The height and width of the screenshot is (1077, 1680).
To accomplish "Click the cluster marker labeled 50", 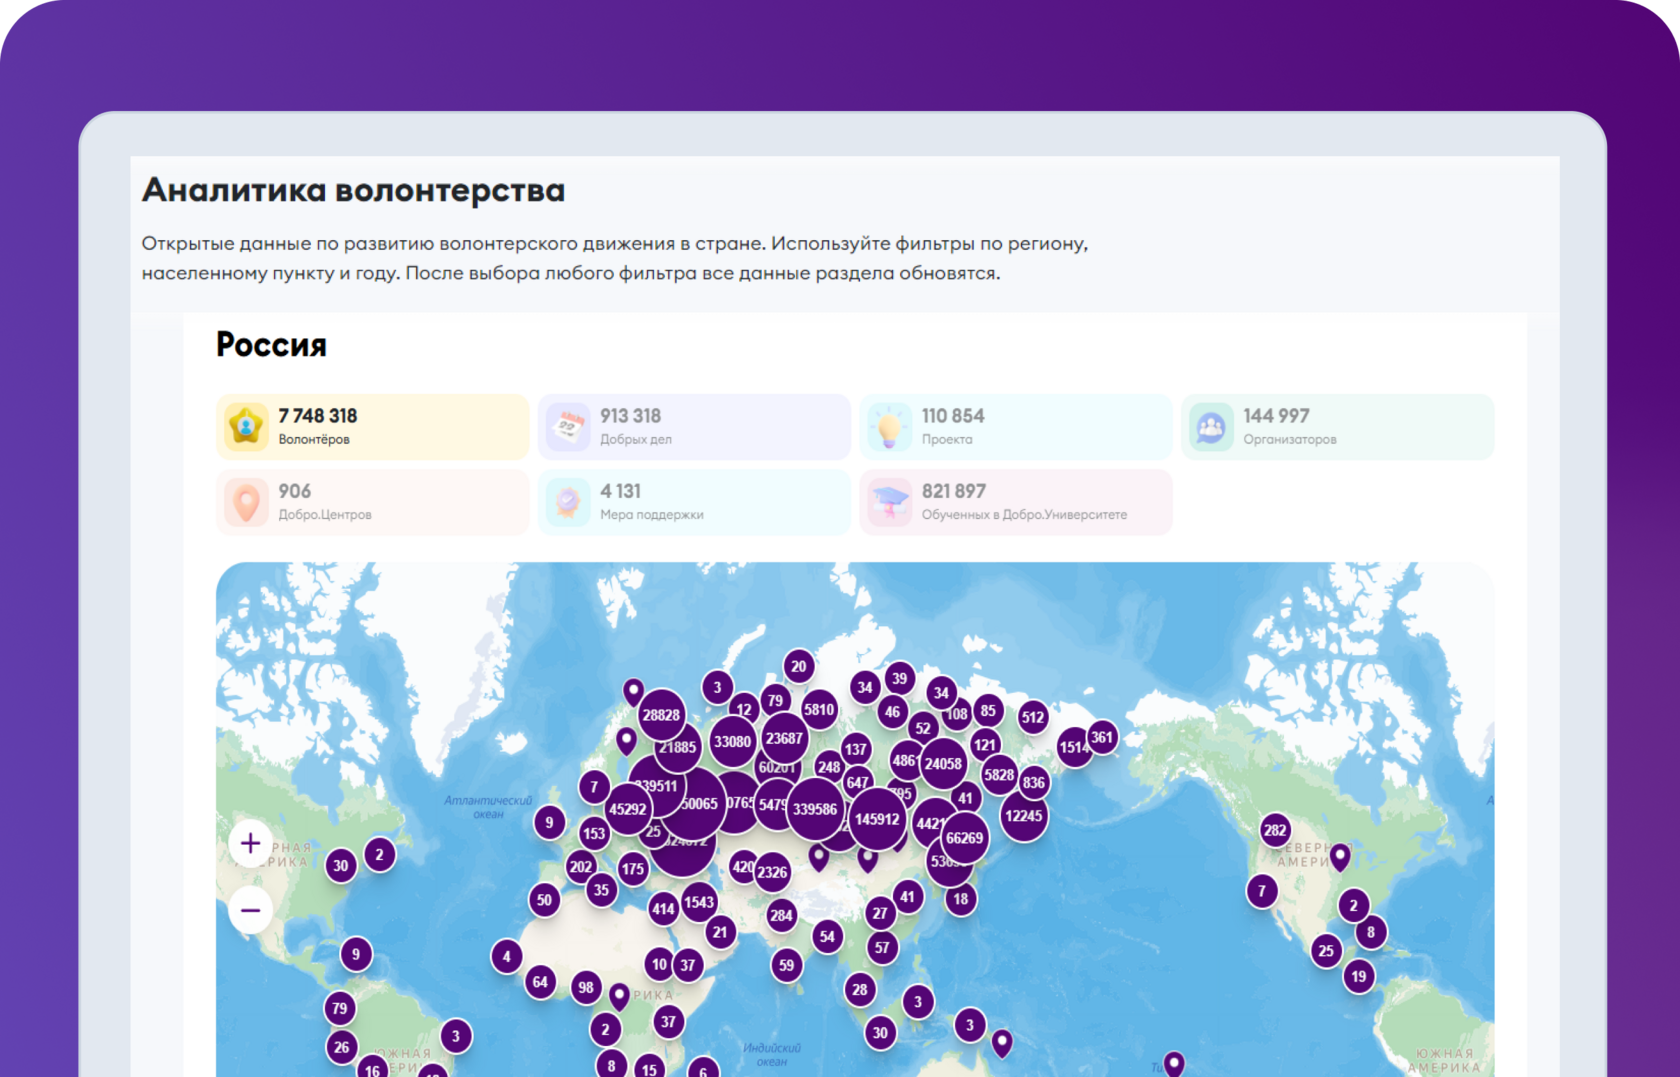I will tap(544, 900).
